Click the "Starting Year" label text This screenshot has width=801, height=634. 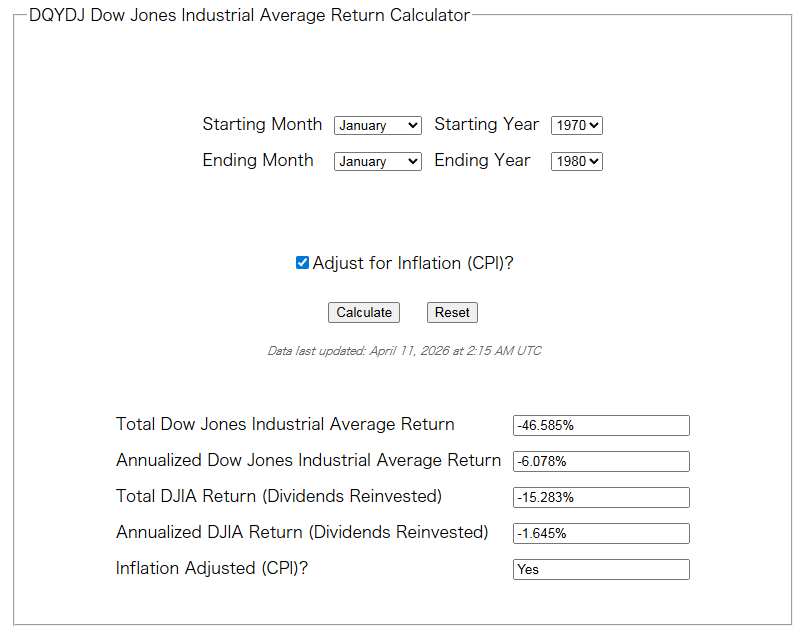point(486,125)
